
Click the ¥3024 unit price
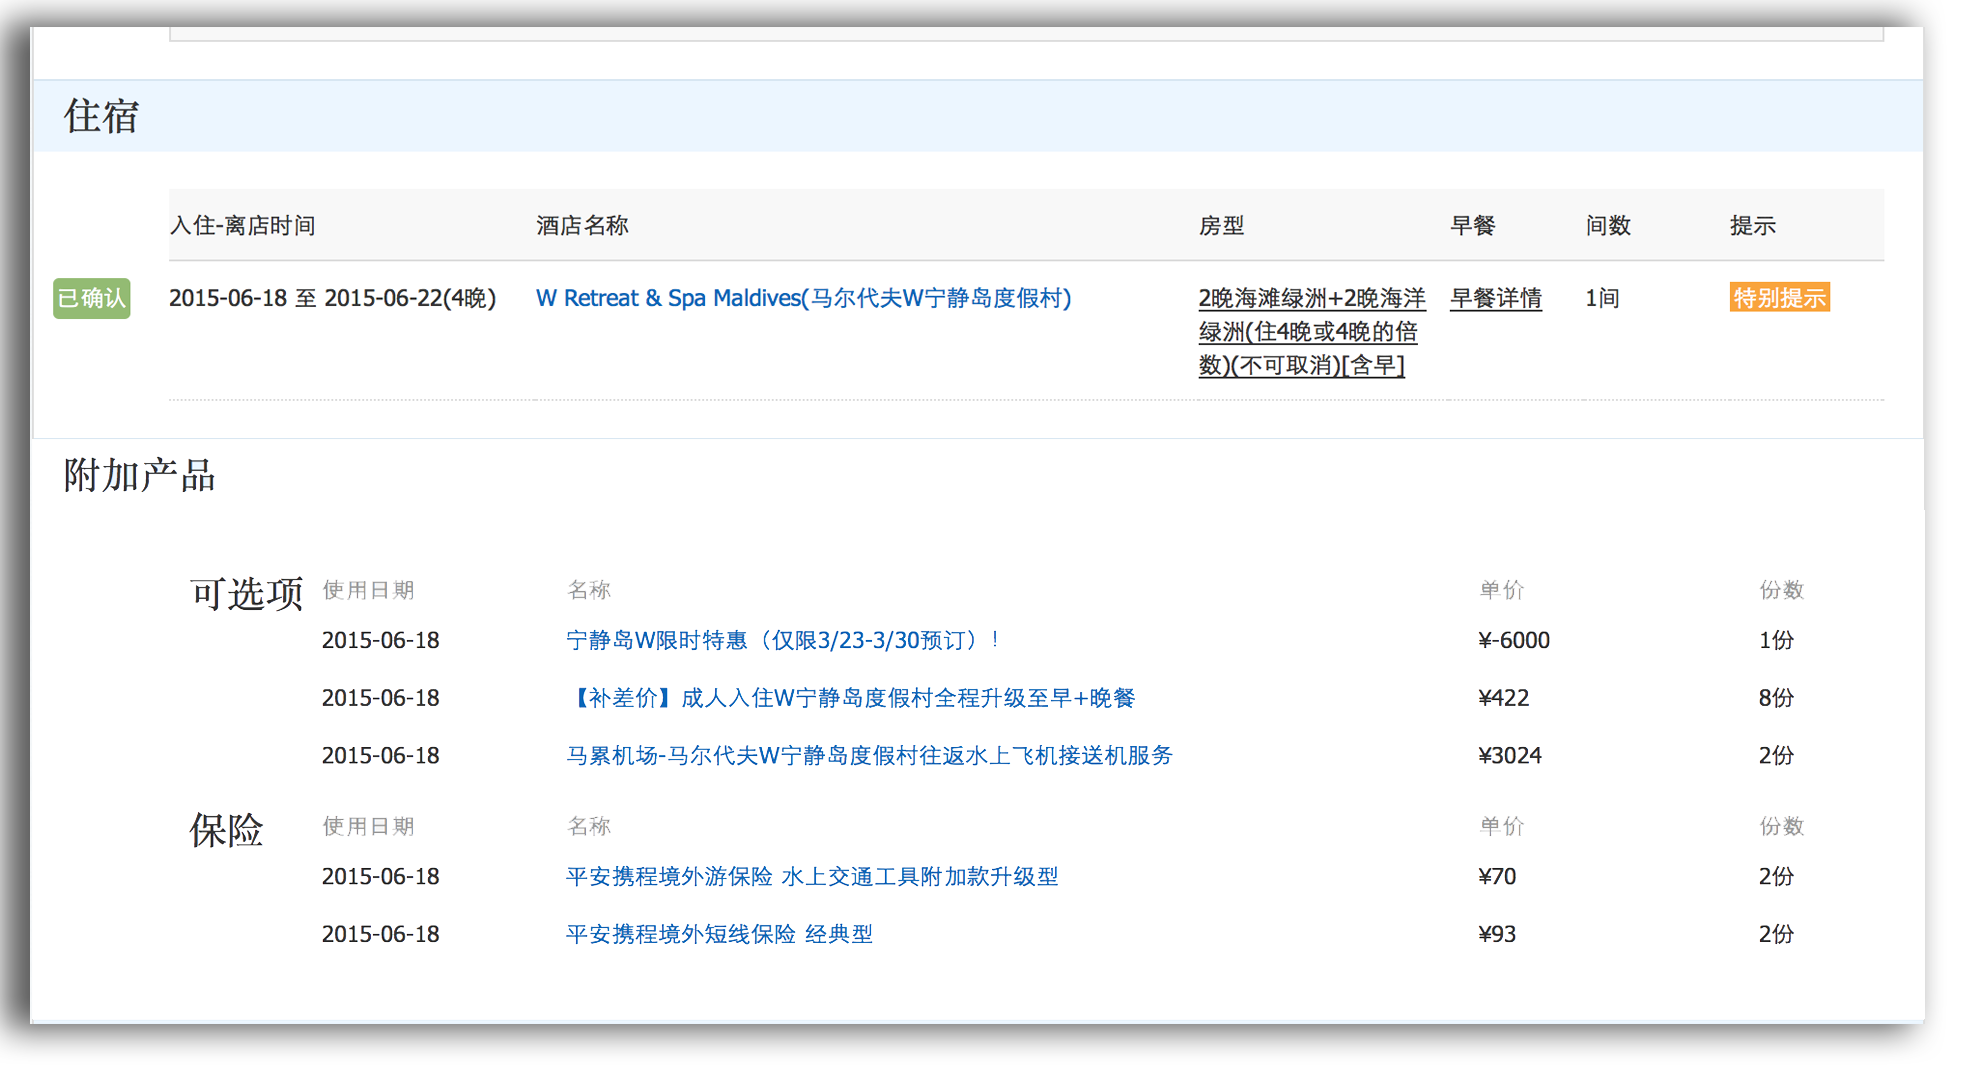point(1510,755)
